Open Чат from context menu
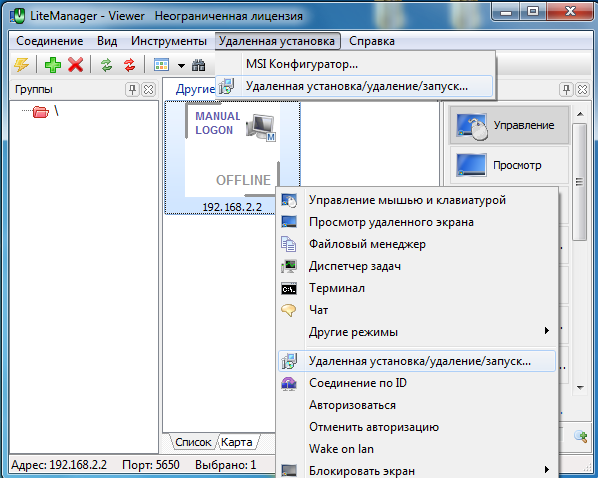 tap(416, 310)
